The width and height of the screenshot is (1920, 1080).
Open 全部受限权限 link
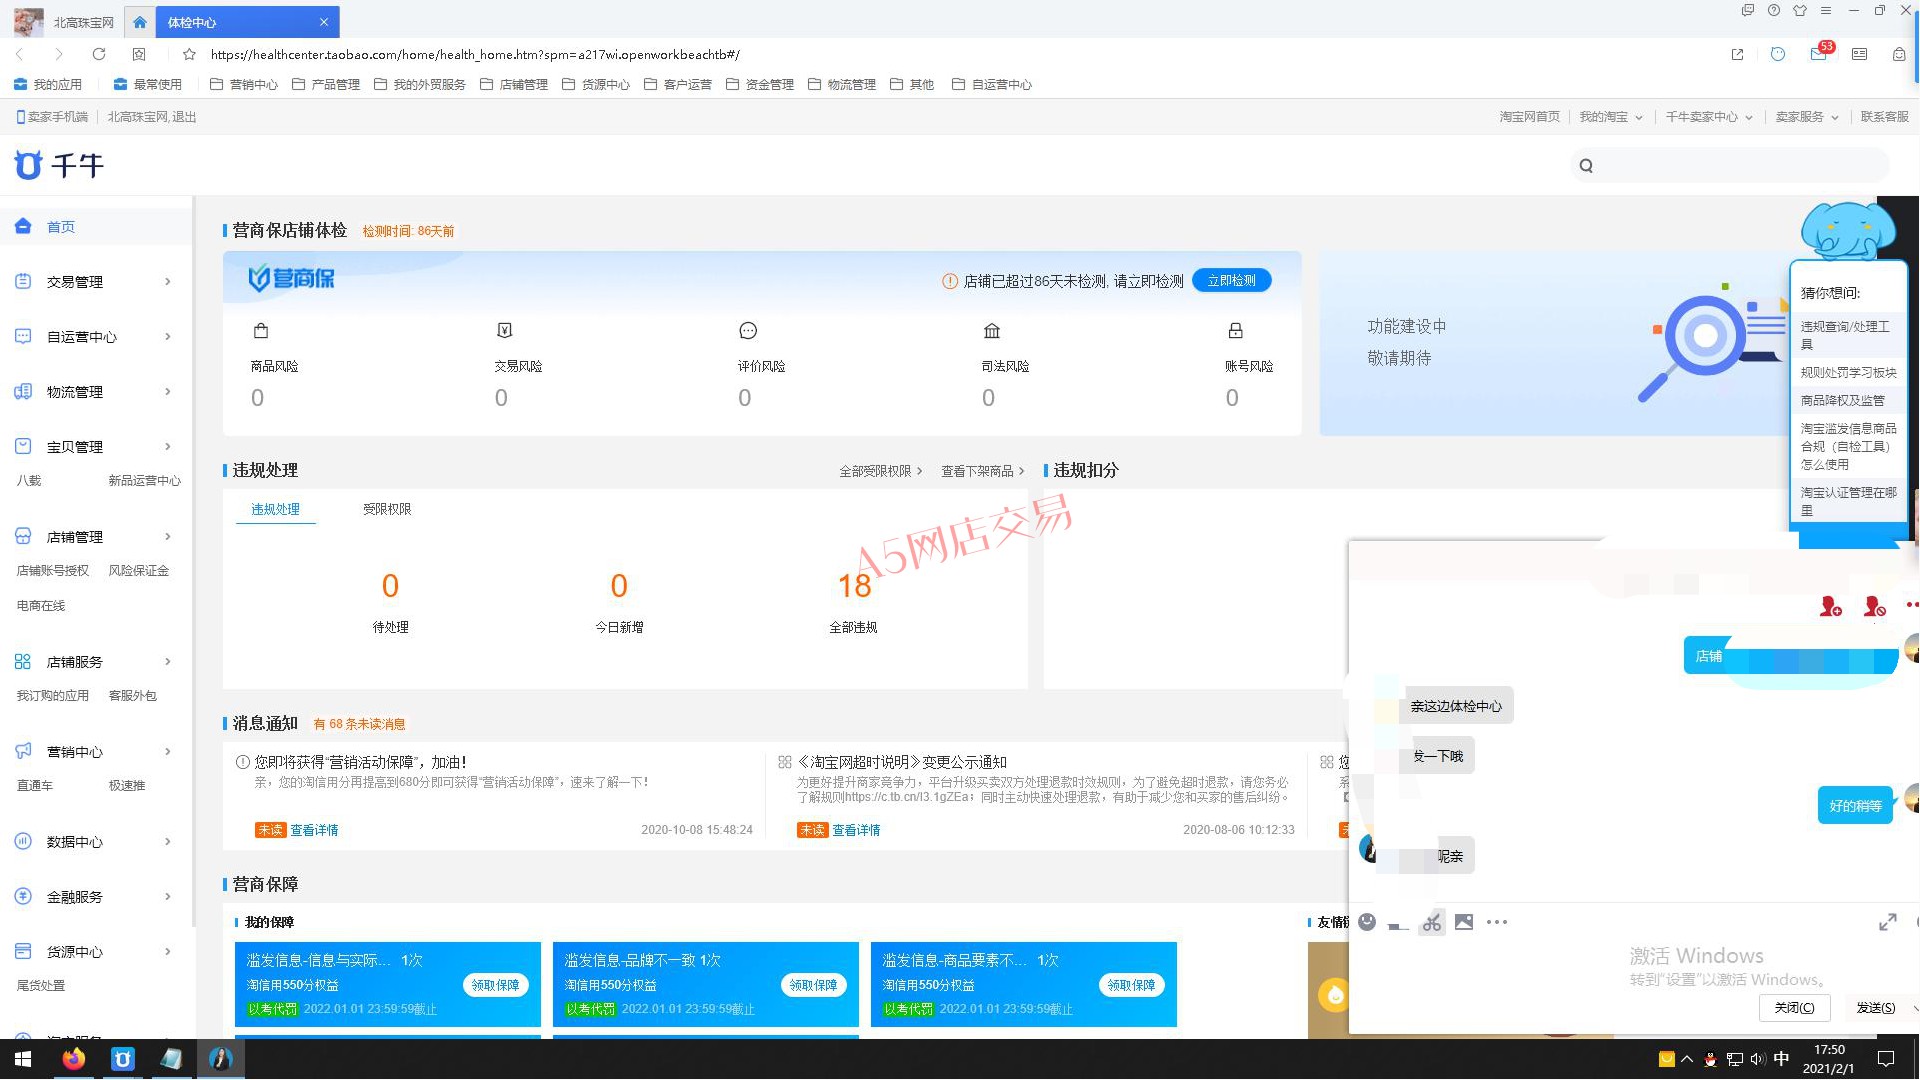(880, 471)
